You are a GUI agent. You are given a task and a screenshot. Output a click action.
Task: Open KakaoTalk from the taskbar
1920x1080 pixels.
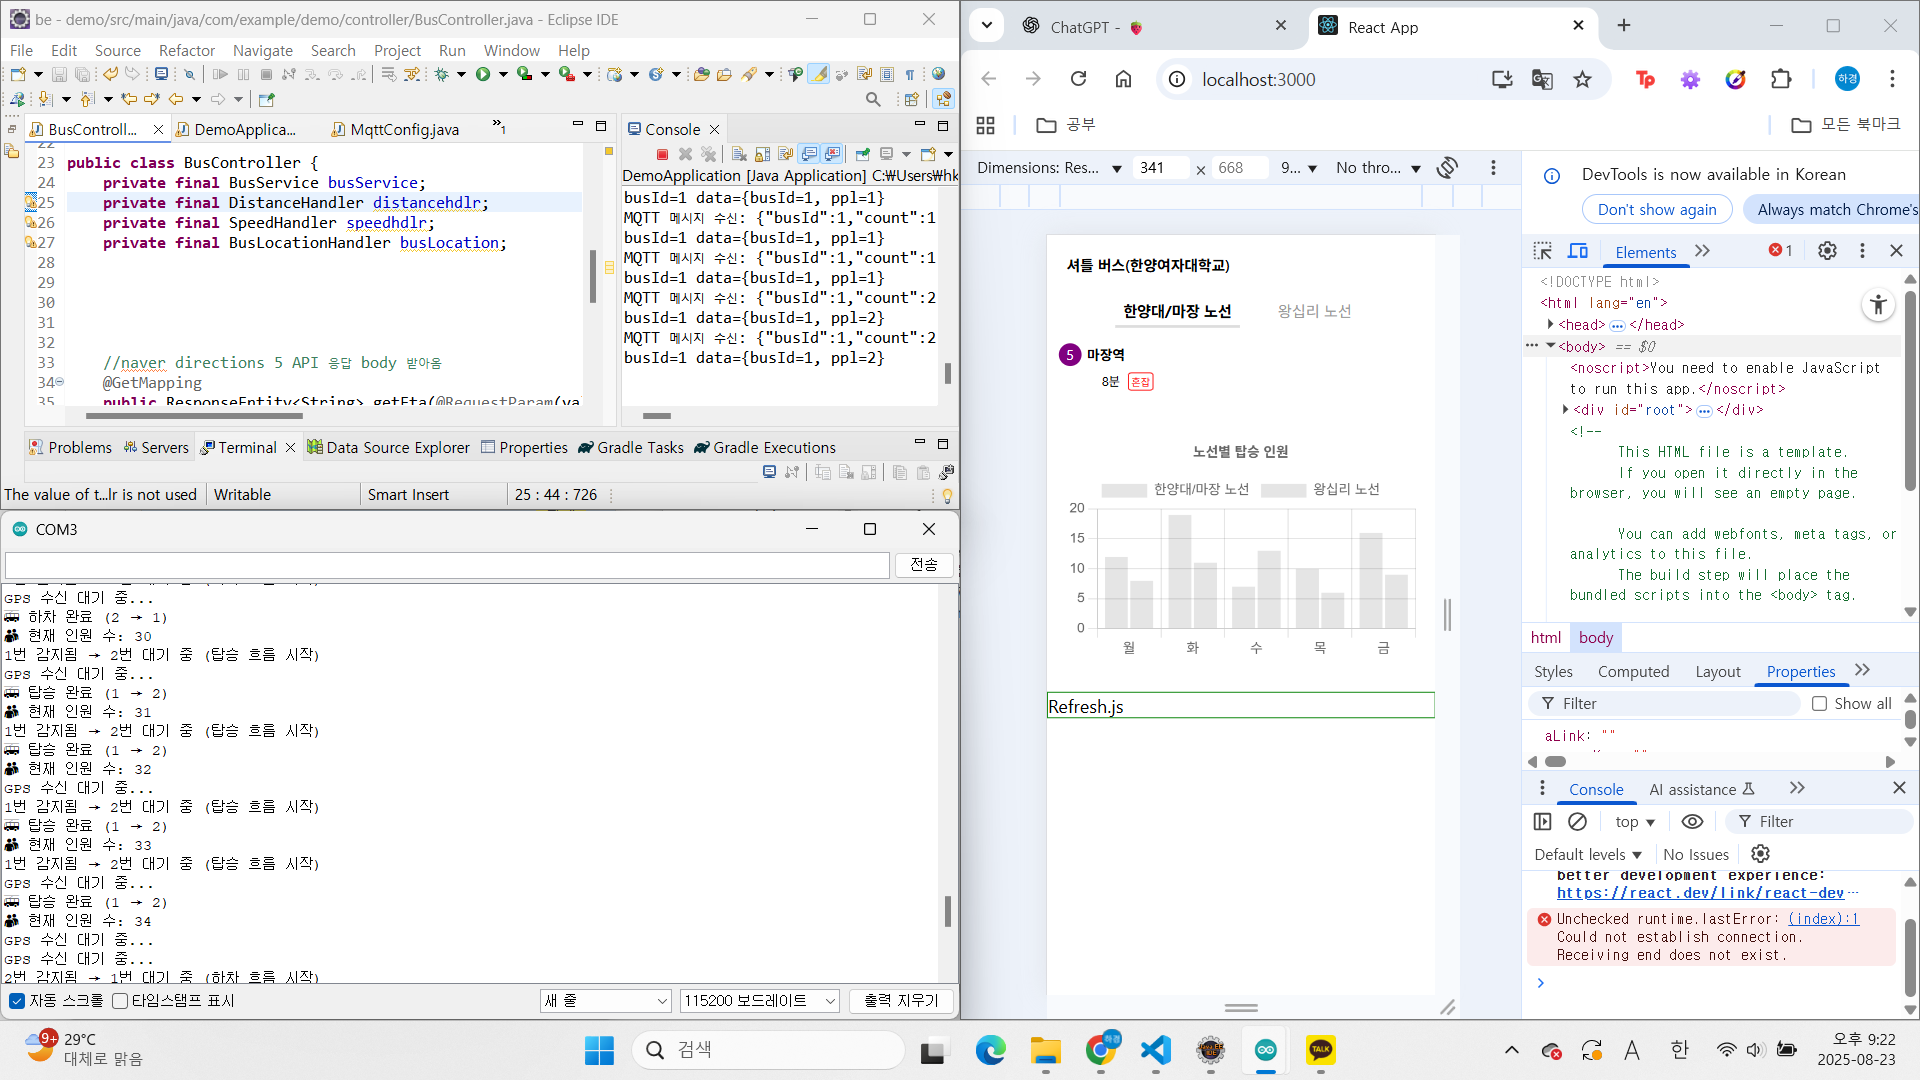(x=1320, y=1050)
